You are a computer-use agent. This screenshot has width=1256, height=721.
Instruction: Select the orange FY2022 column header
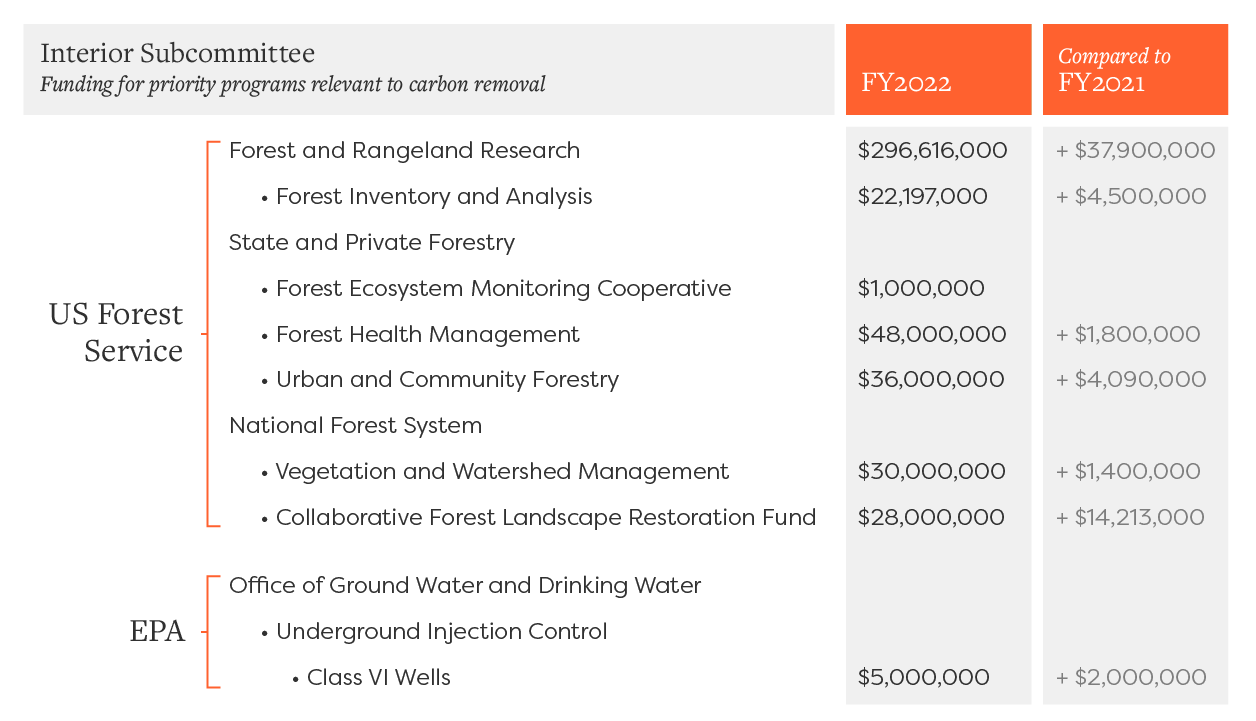pos(938,70)
